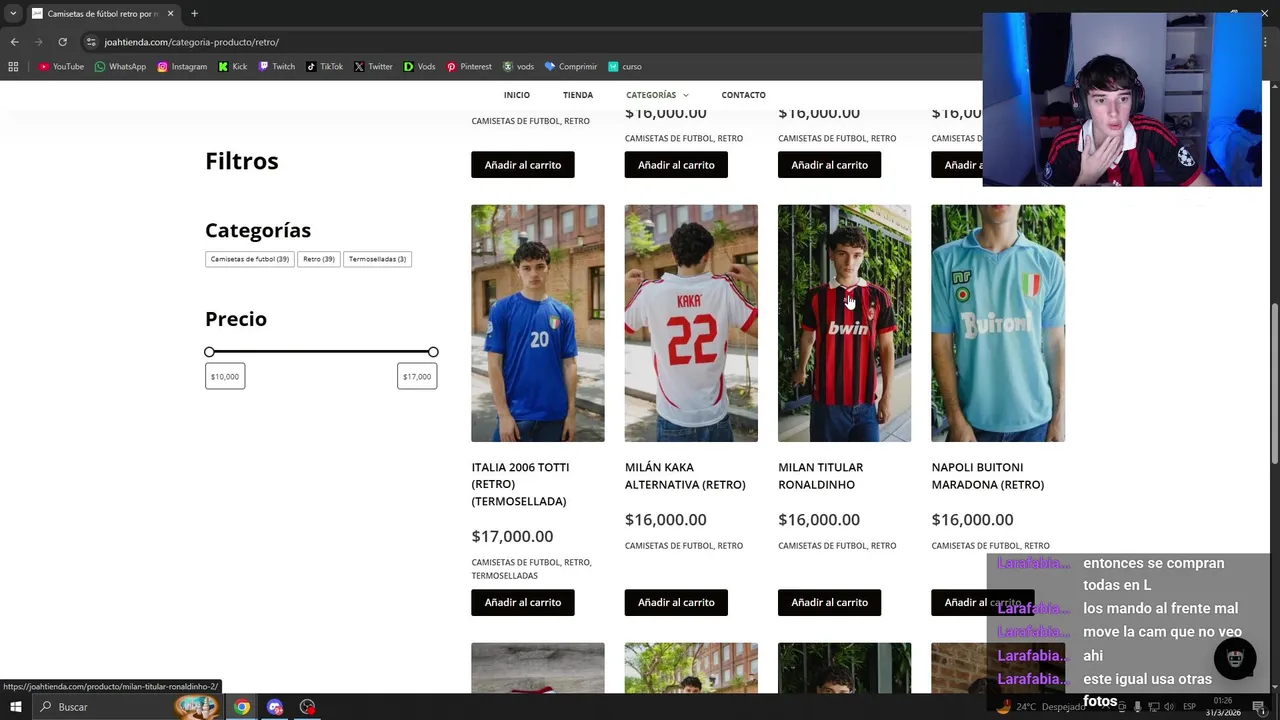Open the Instagram bookmark
This screenshot has height=720, width=1280.
point(182,67)
